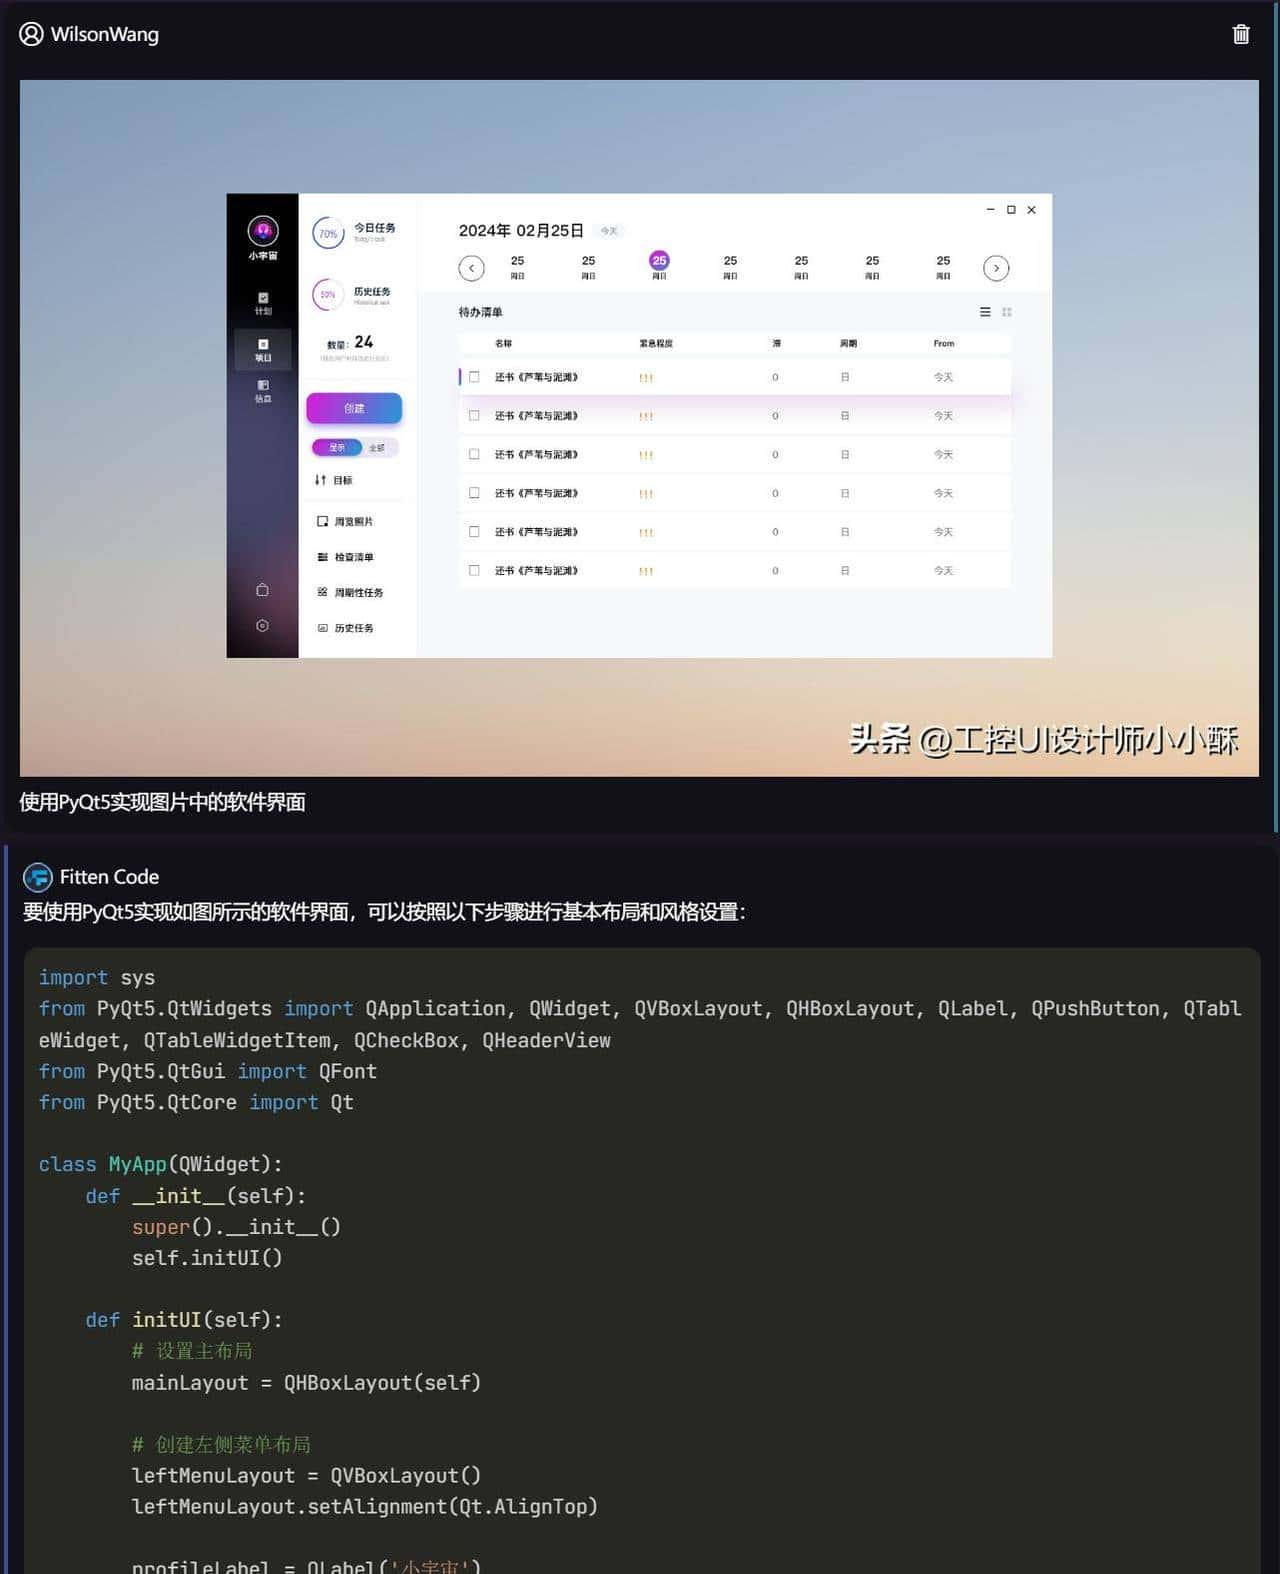Click the code line "mainLayout = QHBoxLayout(self)"
This screenshot has height=1574, width=1280.
[x=307, y=1383]
